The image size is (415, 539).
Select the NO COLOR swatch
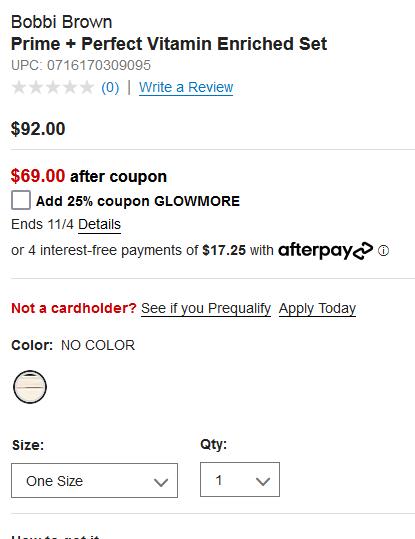point(30,387)
